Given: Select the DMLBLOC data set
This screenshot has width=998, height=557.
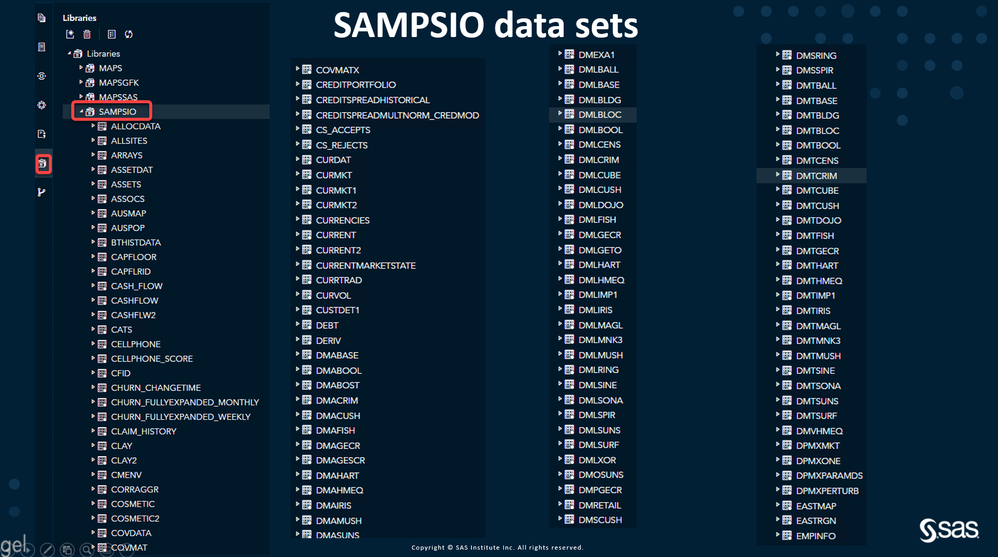Looking at the screenshot, I should (x=600, y=115).
